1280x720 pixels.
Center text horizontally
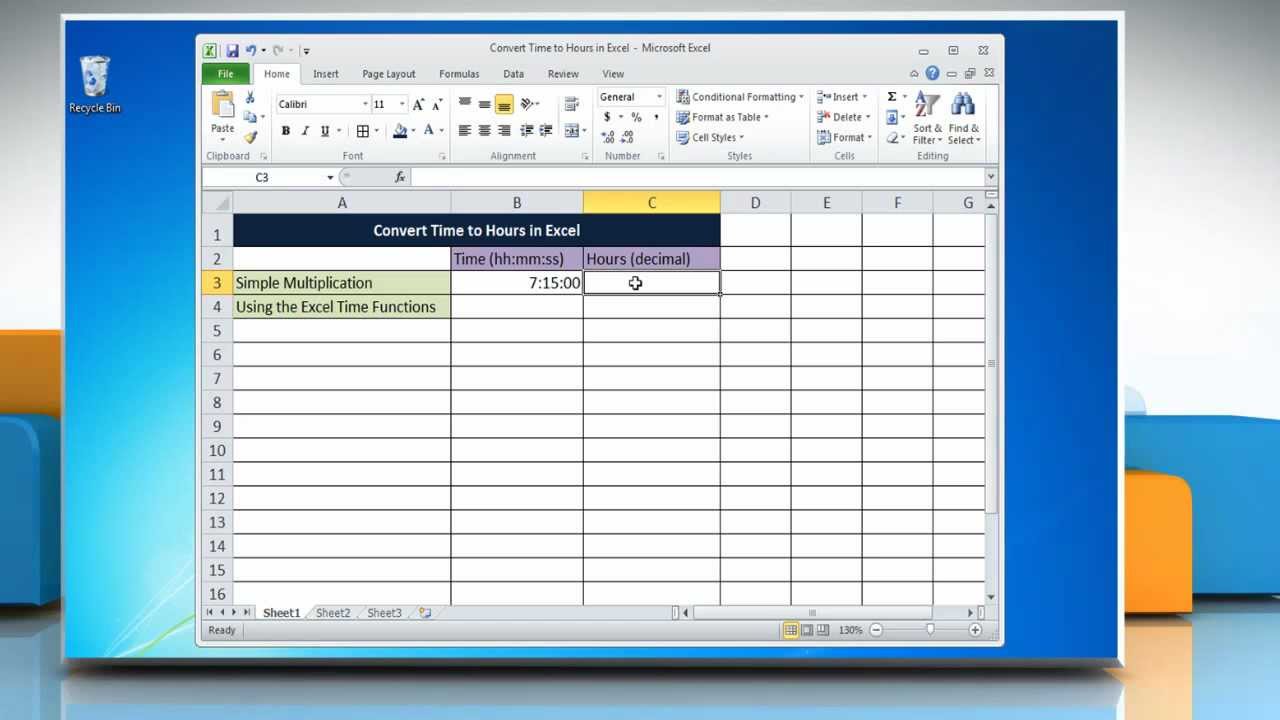[484, 131]
